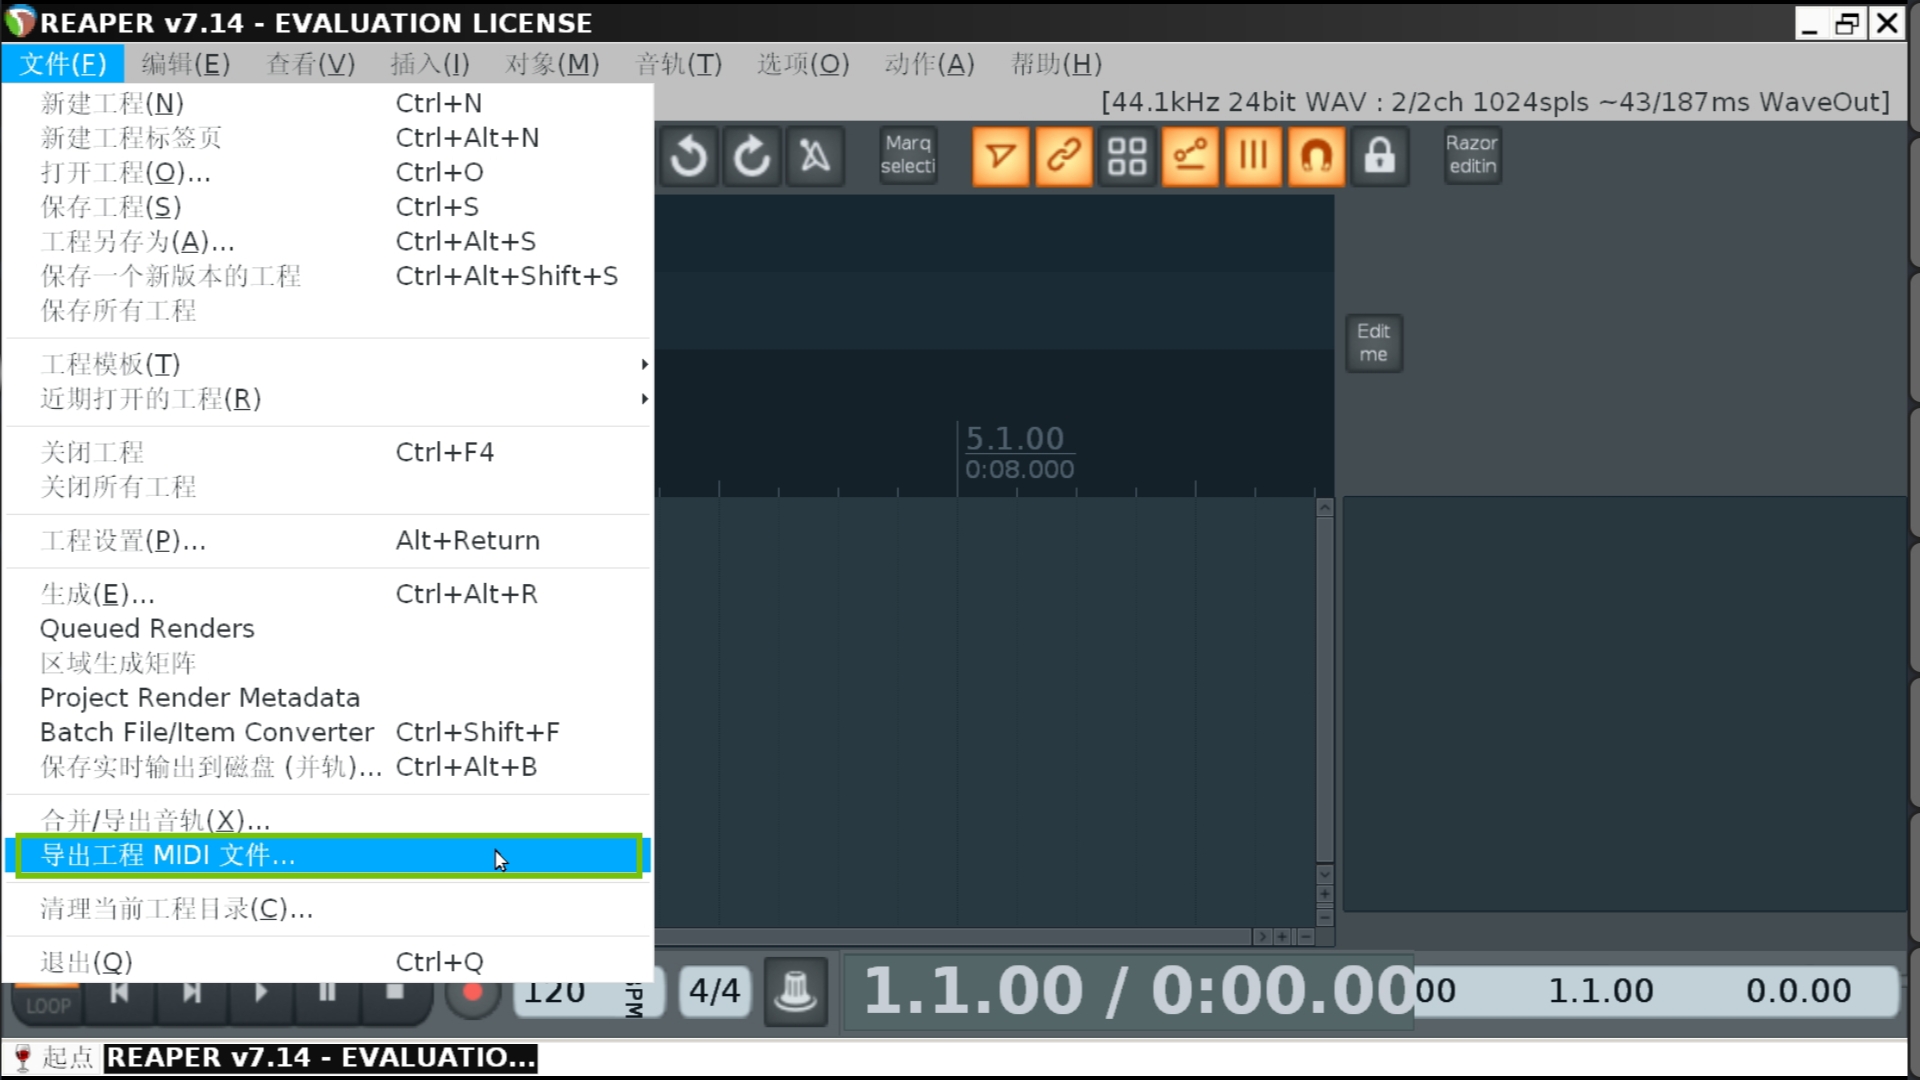Image resolution: width=1920 pixels, height=1080 pixels.
Task: Toggle grid lines icon
Action: [1252, 156]
